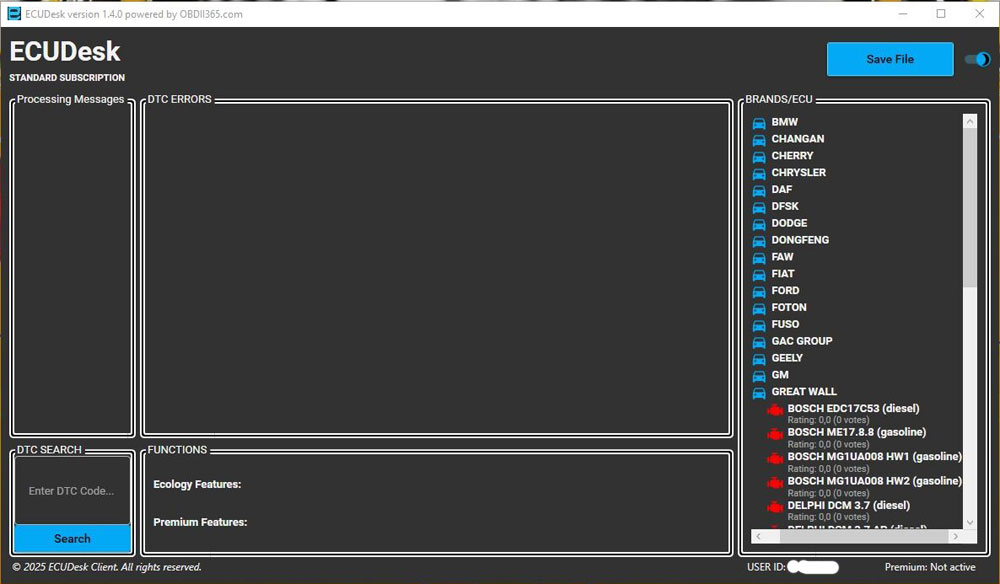The height and width of the screenshot is (584, 1000).
Task: Expand the CHANGAN brand
Action: [798, 138]
